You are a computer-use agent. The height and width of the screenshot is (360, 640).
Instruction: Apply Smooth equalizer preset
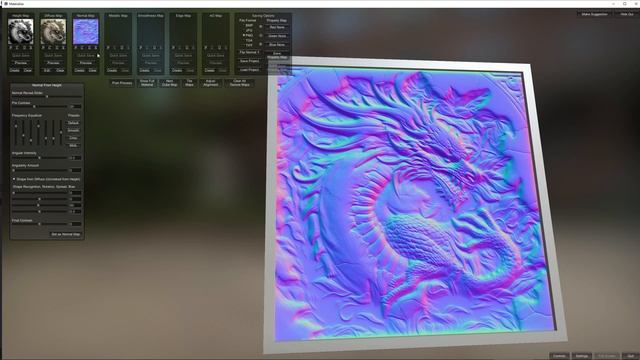pyautogui.click(x=73, y=131)
